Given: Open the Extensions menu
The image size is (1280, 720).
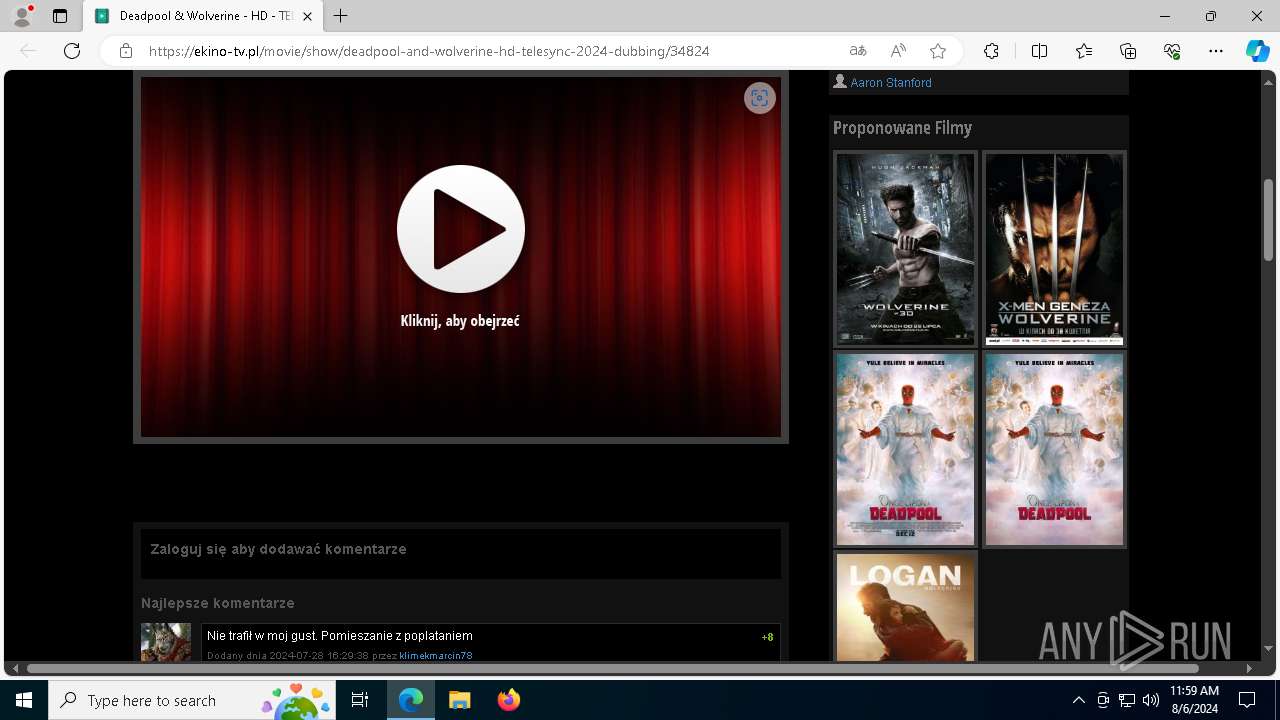Looking at the screenshot, I should pos(991,51).
